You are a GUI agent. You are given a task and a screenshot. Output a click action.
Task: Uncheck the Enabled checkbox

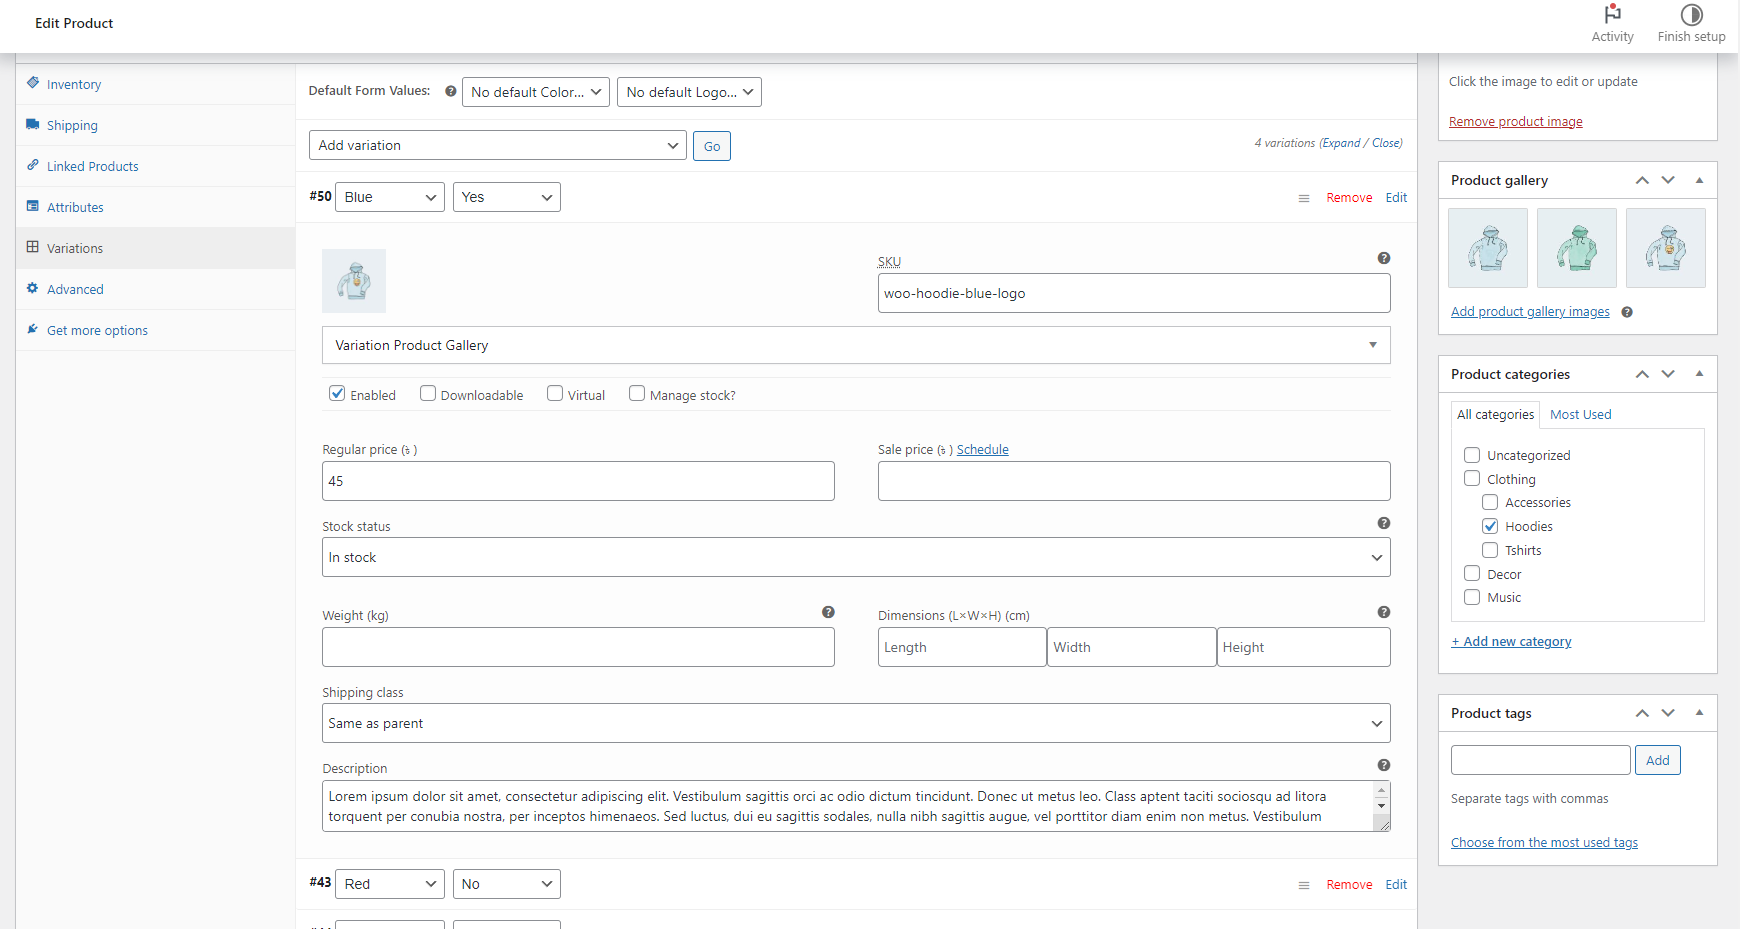point(337,393)
